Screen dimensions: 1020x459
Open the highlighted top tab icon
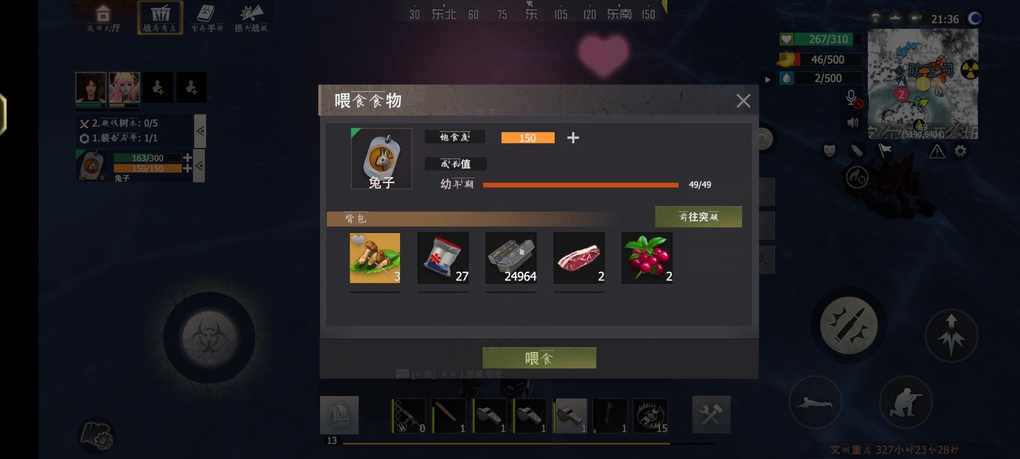160,17
